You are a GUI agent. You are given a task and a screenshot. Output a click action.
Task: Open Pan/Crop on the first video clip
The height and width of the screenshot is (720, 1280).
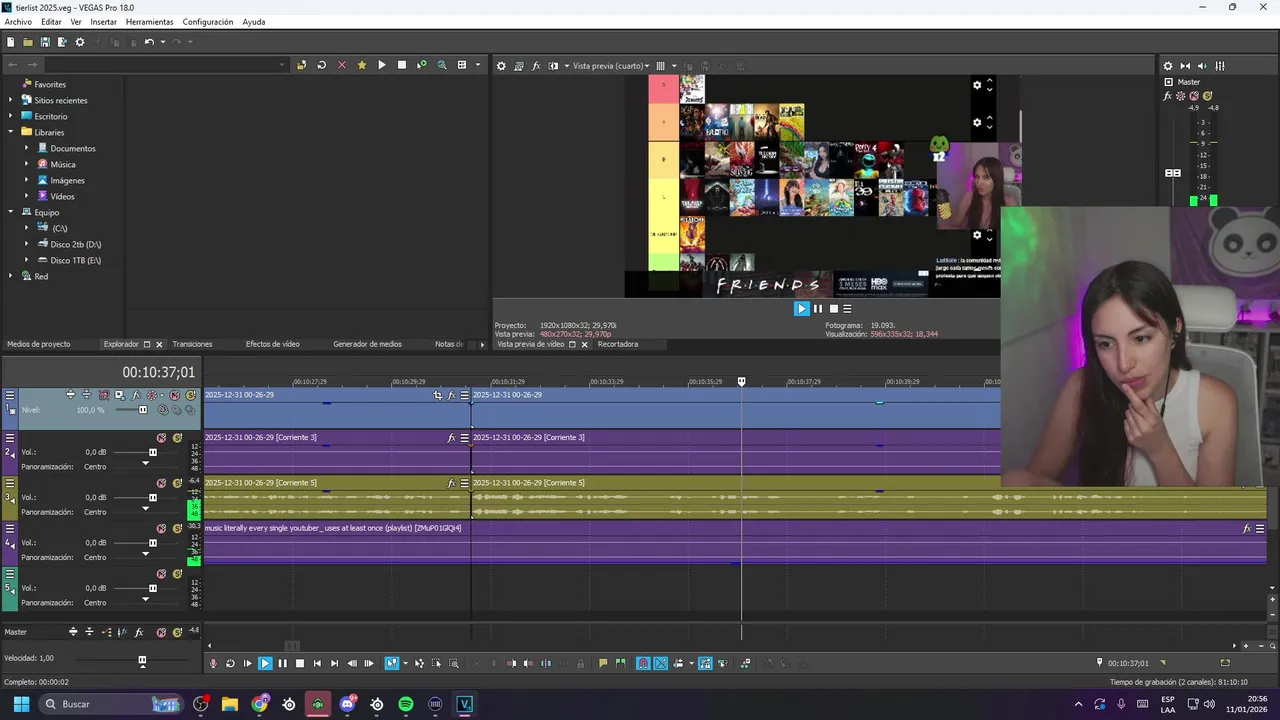tap(438, 396)
